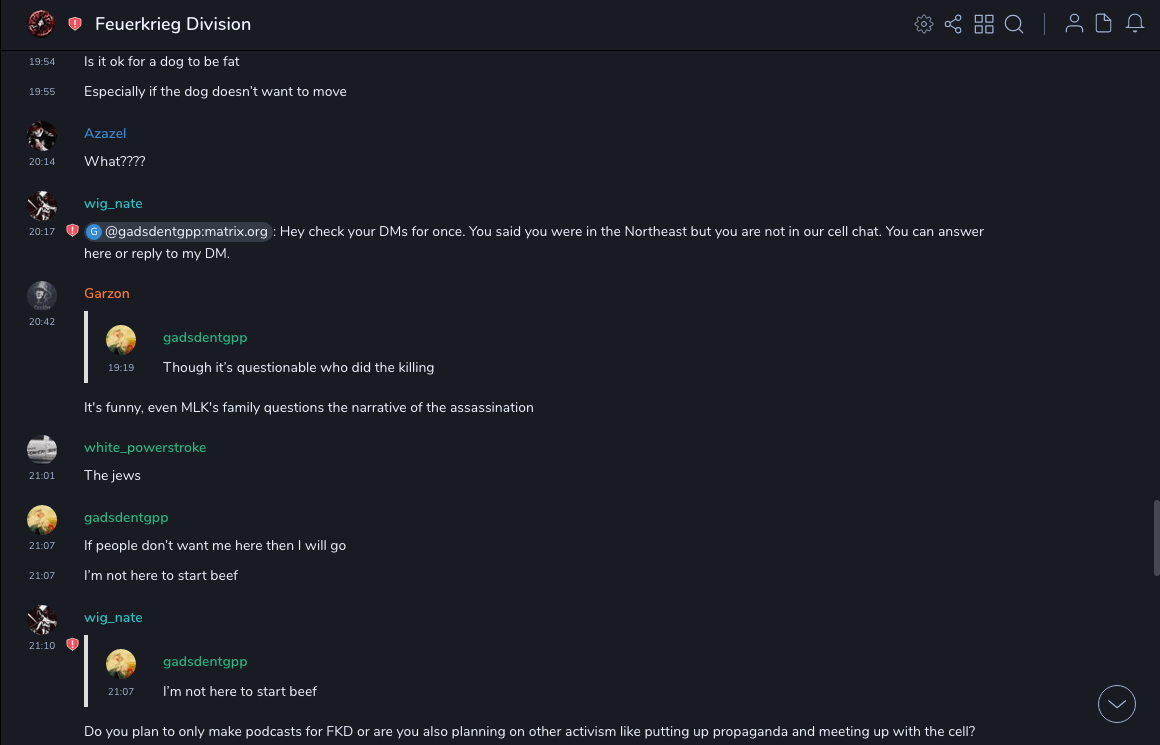Click the share room icon
Image resolution: width=1160 pixels, height=745 pixels.
(x=953, y=24)
